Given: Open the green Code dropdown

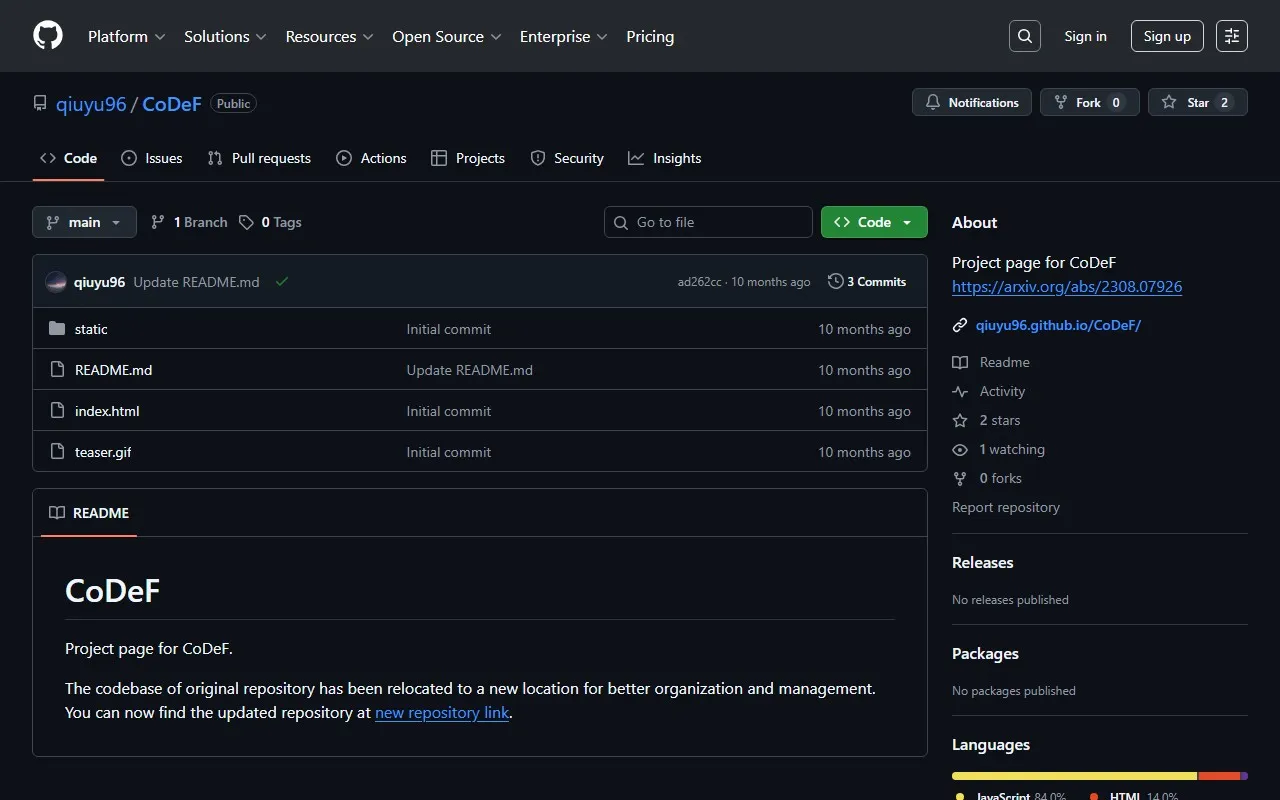Looking at the screenshot, I should coord(874,222).
